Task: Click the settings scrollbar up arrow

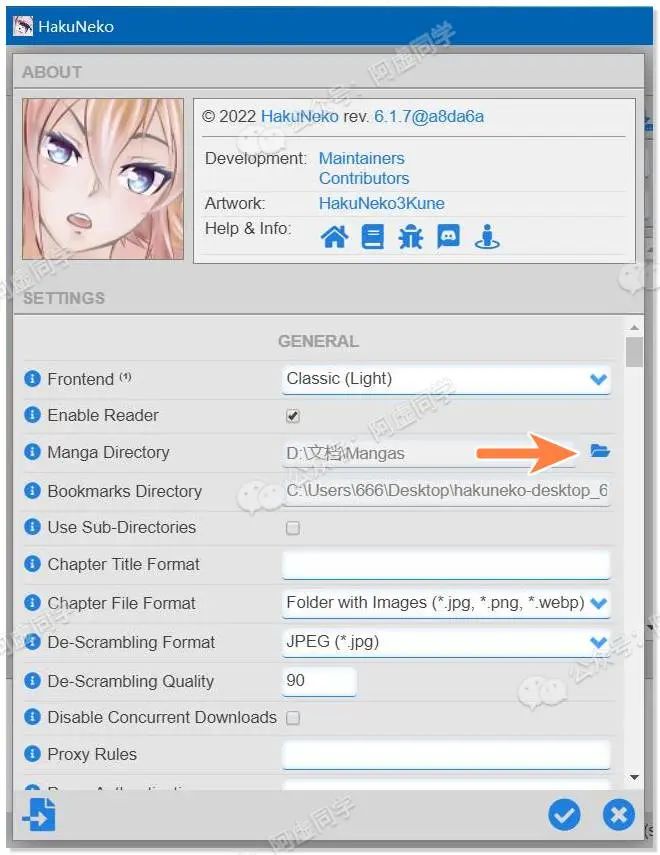Action: pyautogui.click(x=634, y=327)
